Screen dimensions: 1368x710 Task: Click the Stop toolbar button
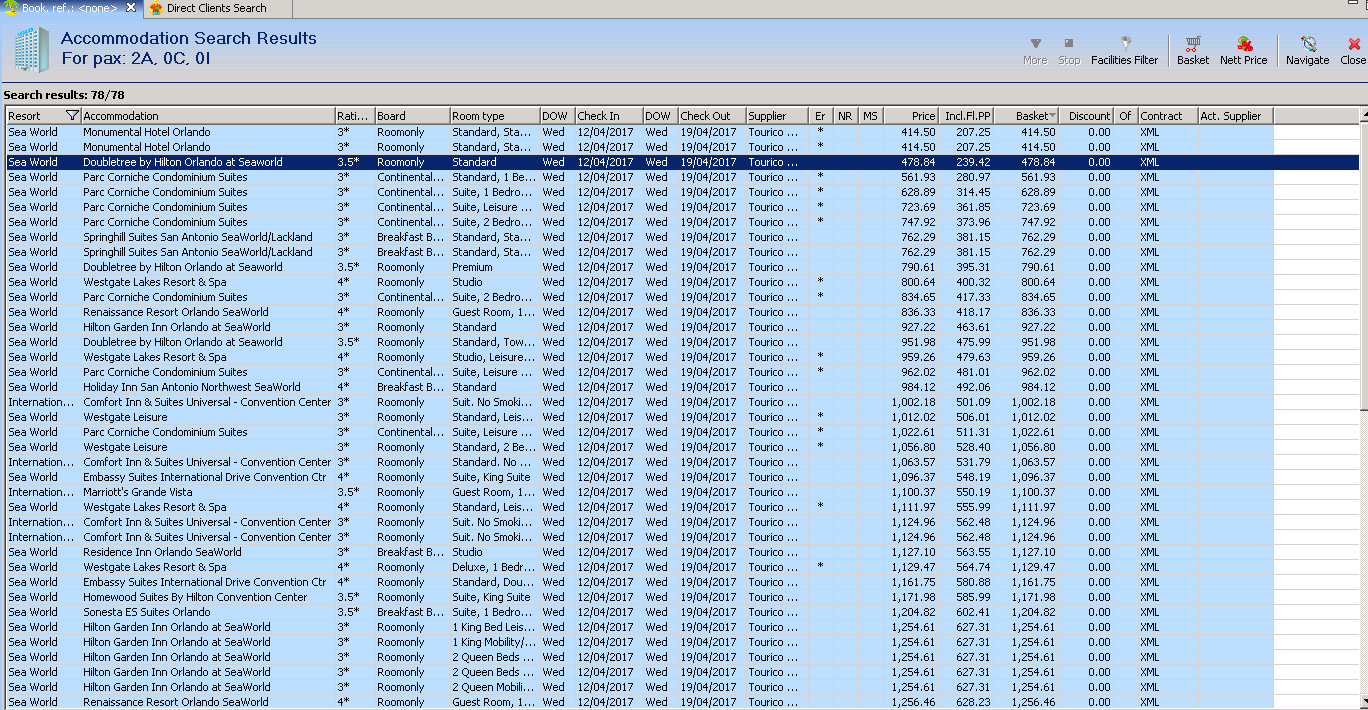1069,51
